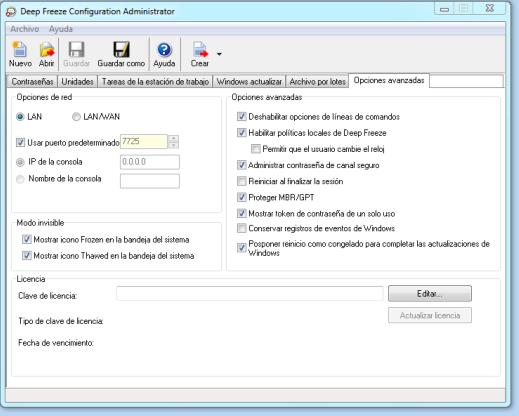Screen dimensions: 519x416
Task: Select IP de la consola radio button
Action: point(20,162)
